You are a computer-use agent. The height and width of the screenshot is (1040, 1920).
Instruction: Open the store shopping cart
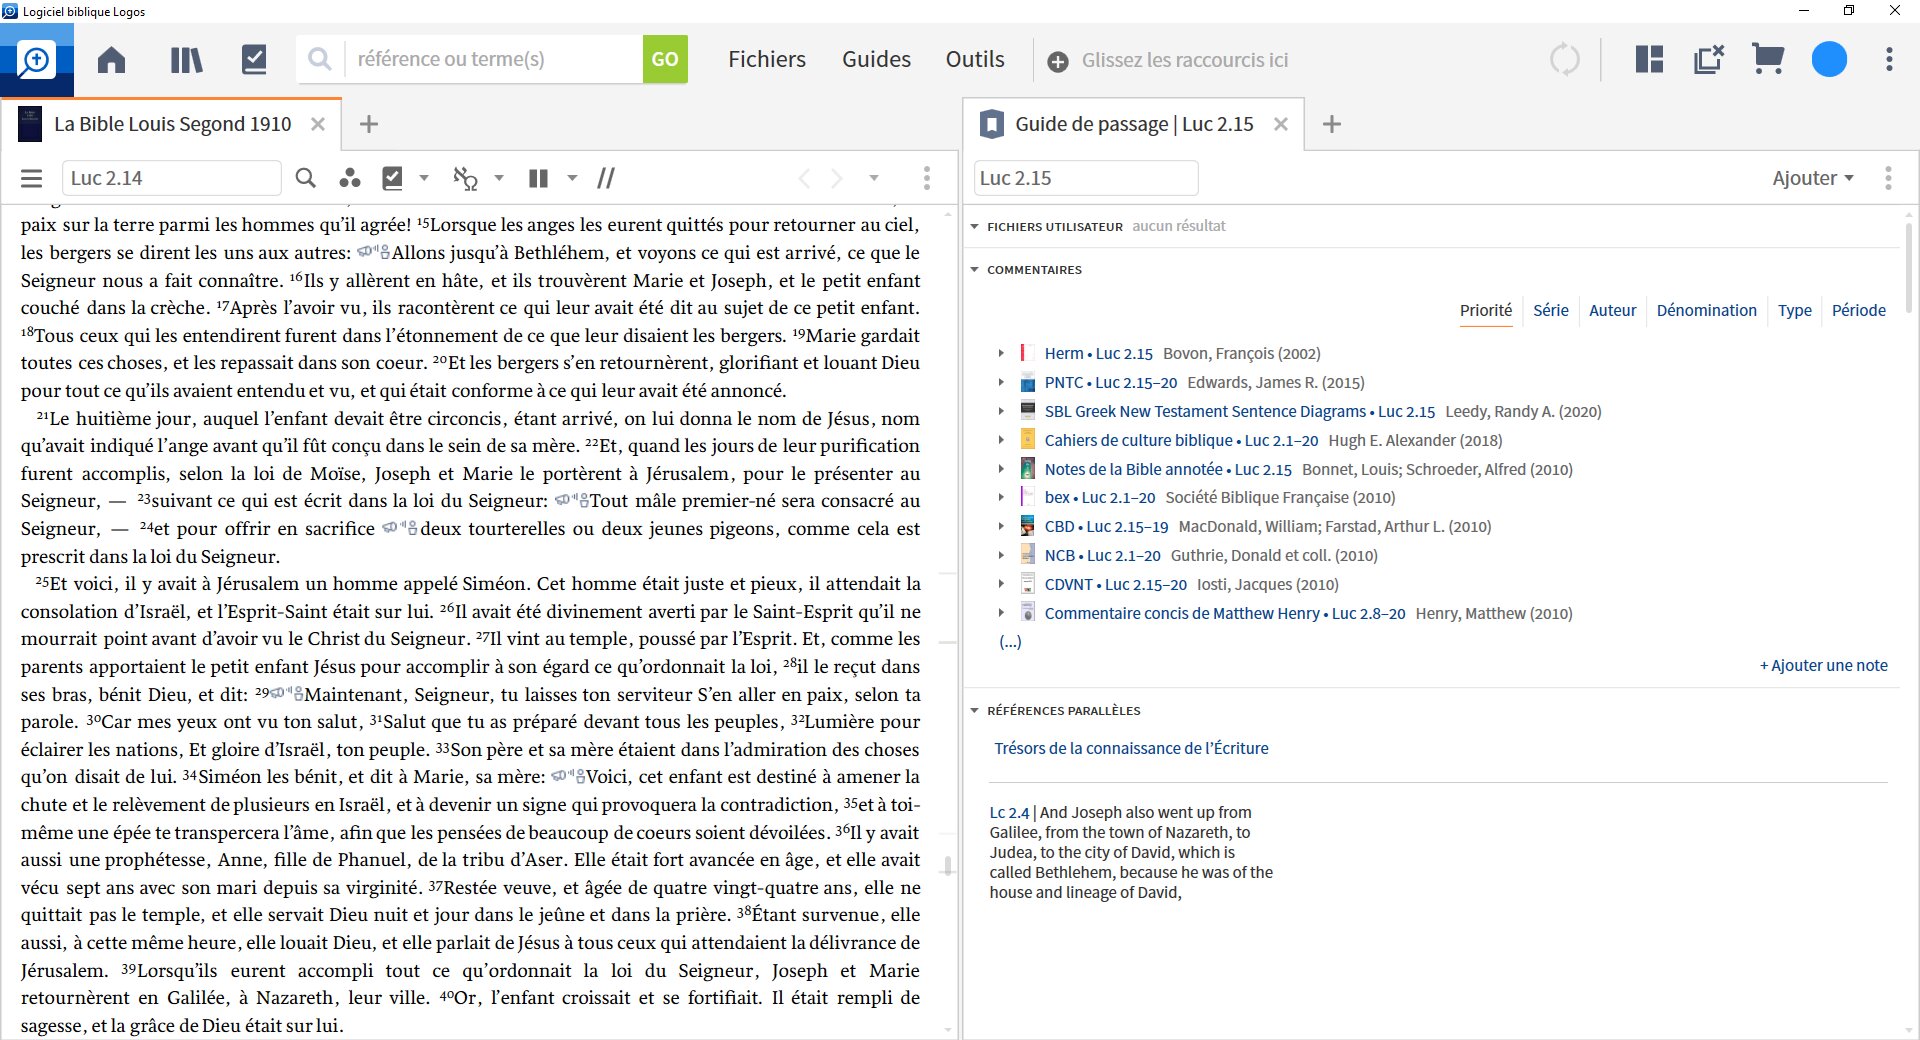1768,59
